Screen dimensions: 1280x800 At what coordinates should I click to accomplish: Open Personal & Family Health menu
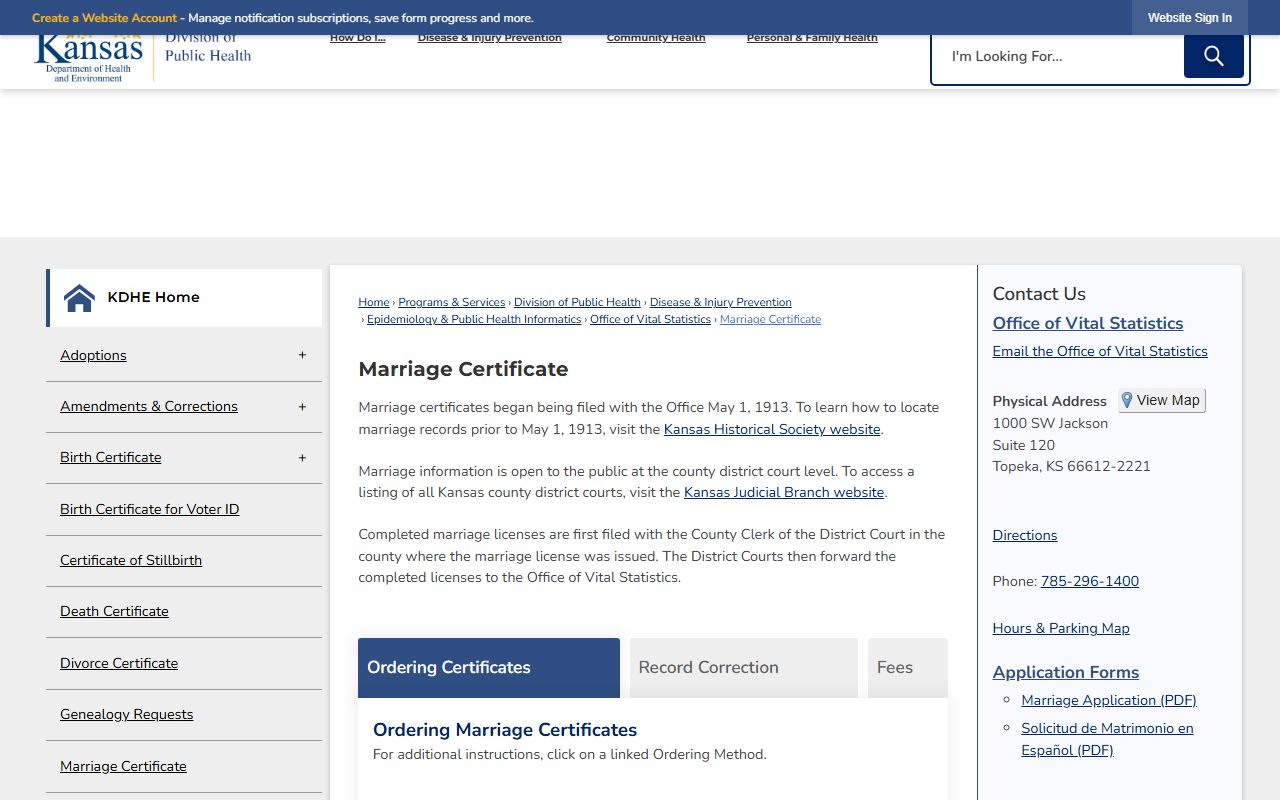coord(812,38)
